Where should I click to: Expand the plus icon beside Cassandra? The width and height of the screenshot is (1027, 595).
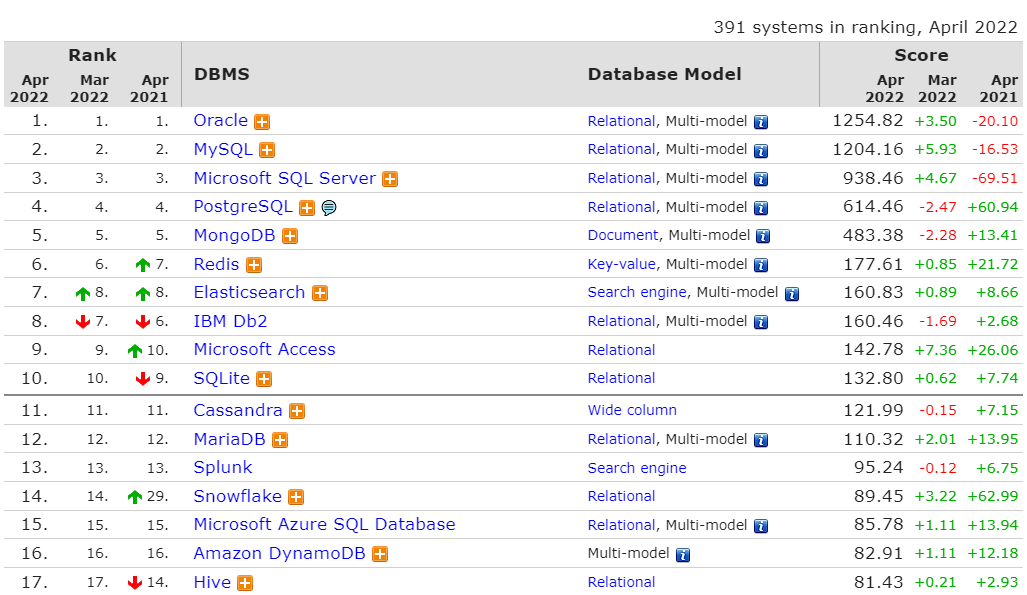(x=297, y=411)
